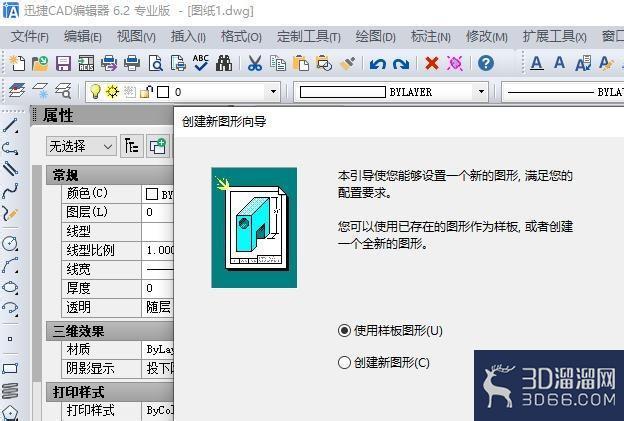624x421 pixels.
Task: Click the quick select icon in Properties
Action: [132, 146]
